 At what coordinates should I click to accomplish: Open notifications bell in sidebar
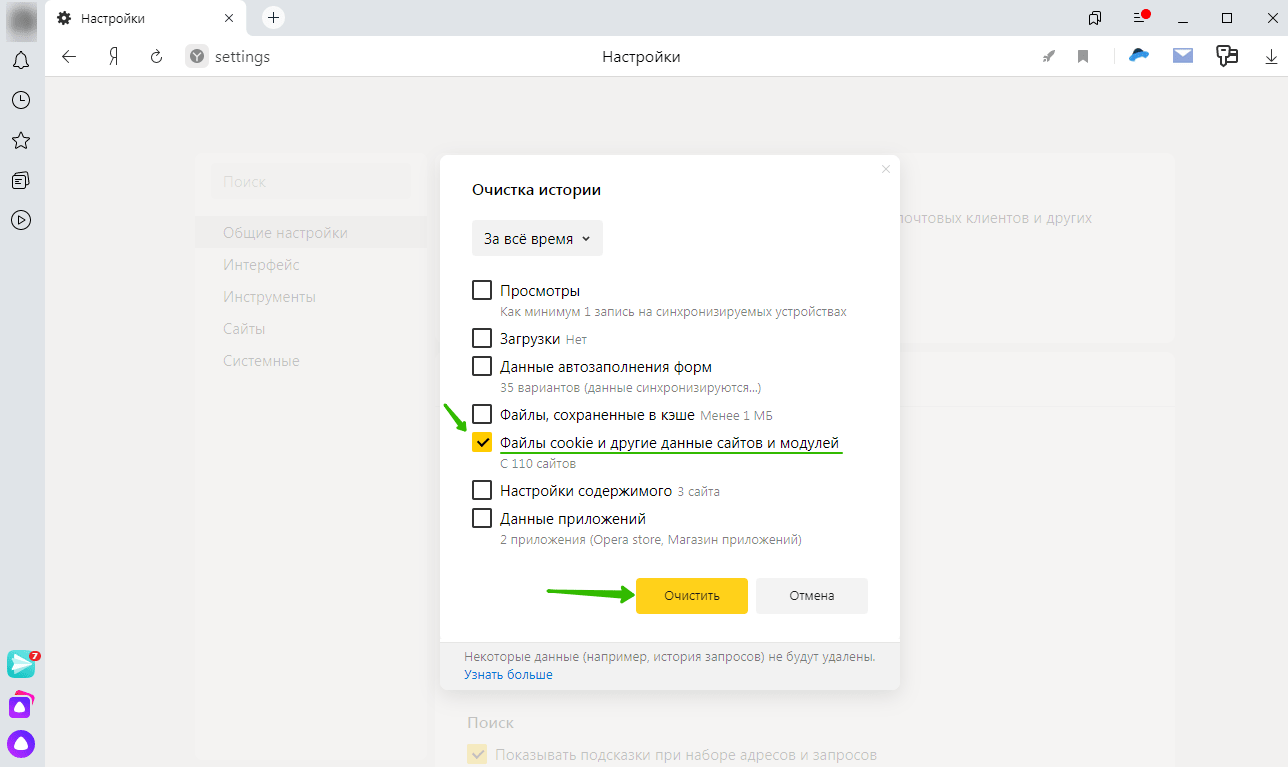point(20,61)
